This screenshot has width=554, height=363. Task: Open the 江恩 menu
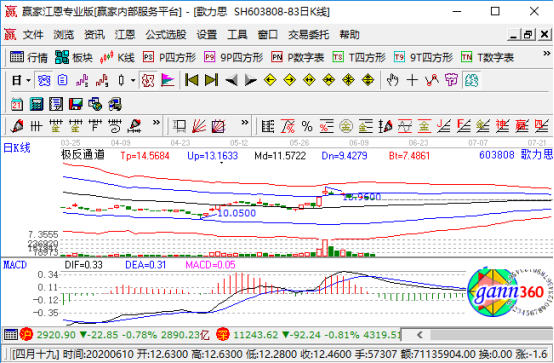tap(125, 35)
